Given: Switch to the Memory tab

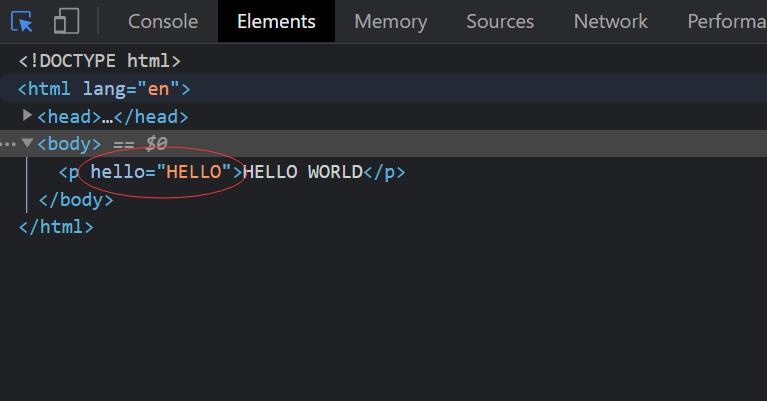Looking at the screenshot, I should 390,21.
